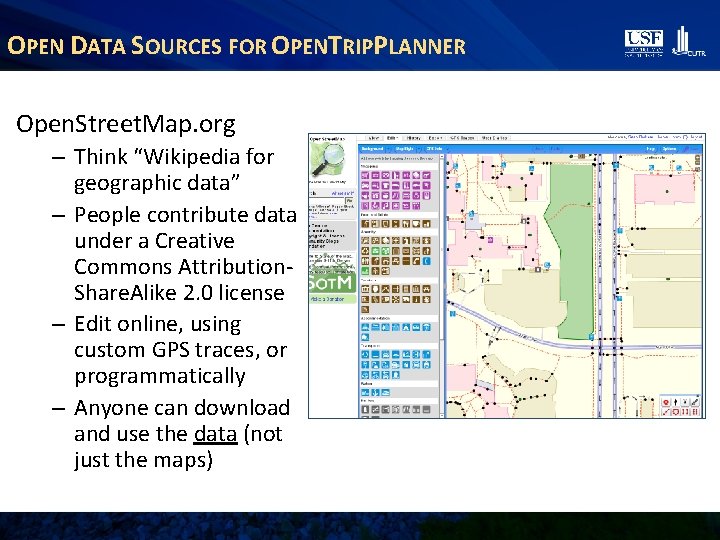
Task: Click the last blue Water icon
Action: pyautogui.click(x=386, y=393)
